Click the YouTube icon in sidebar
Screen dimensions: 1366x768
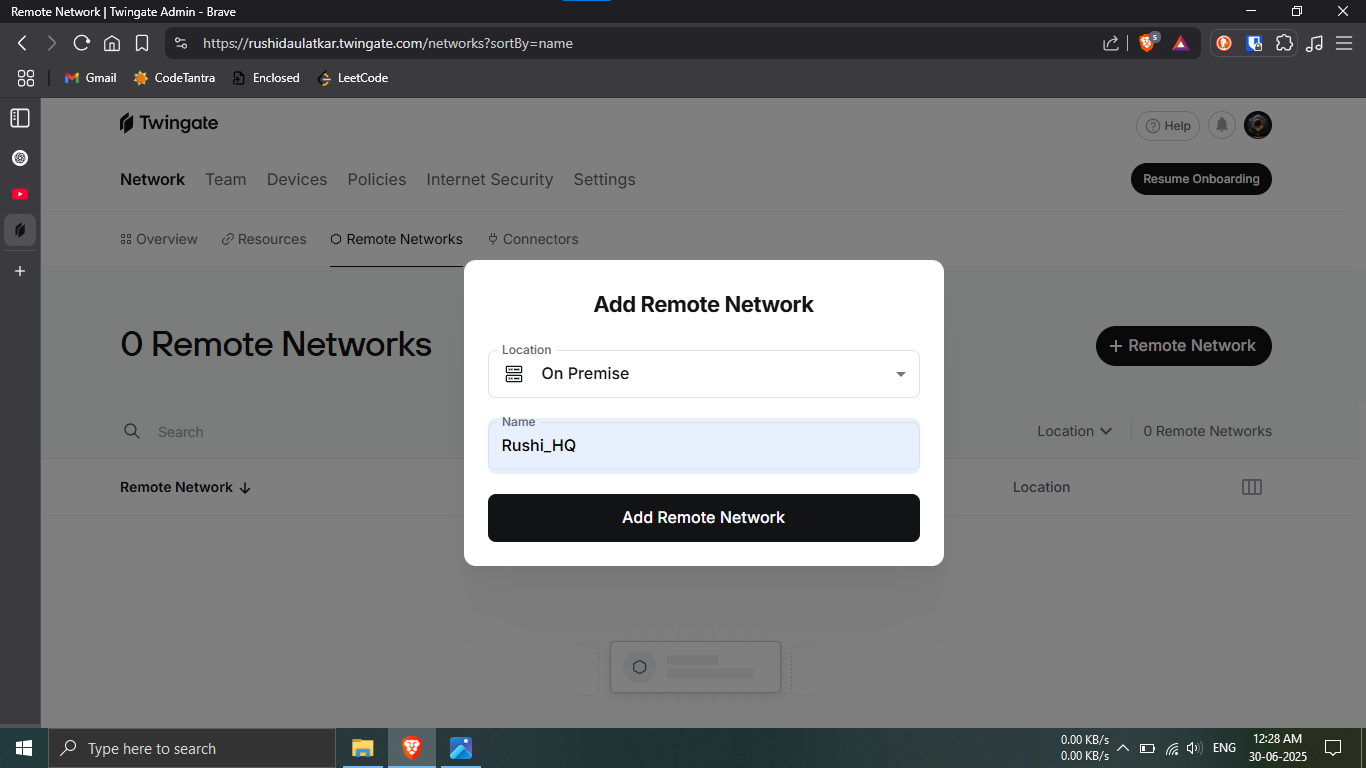20,194
